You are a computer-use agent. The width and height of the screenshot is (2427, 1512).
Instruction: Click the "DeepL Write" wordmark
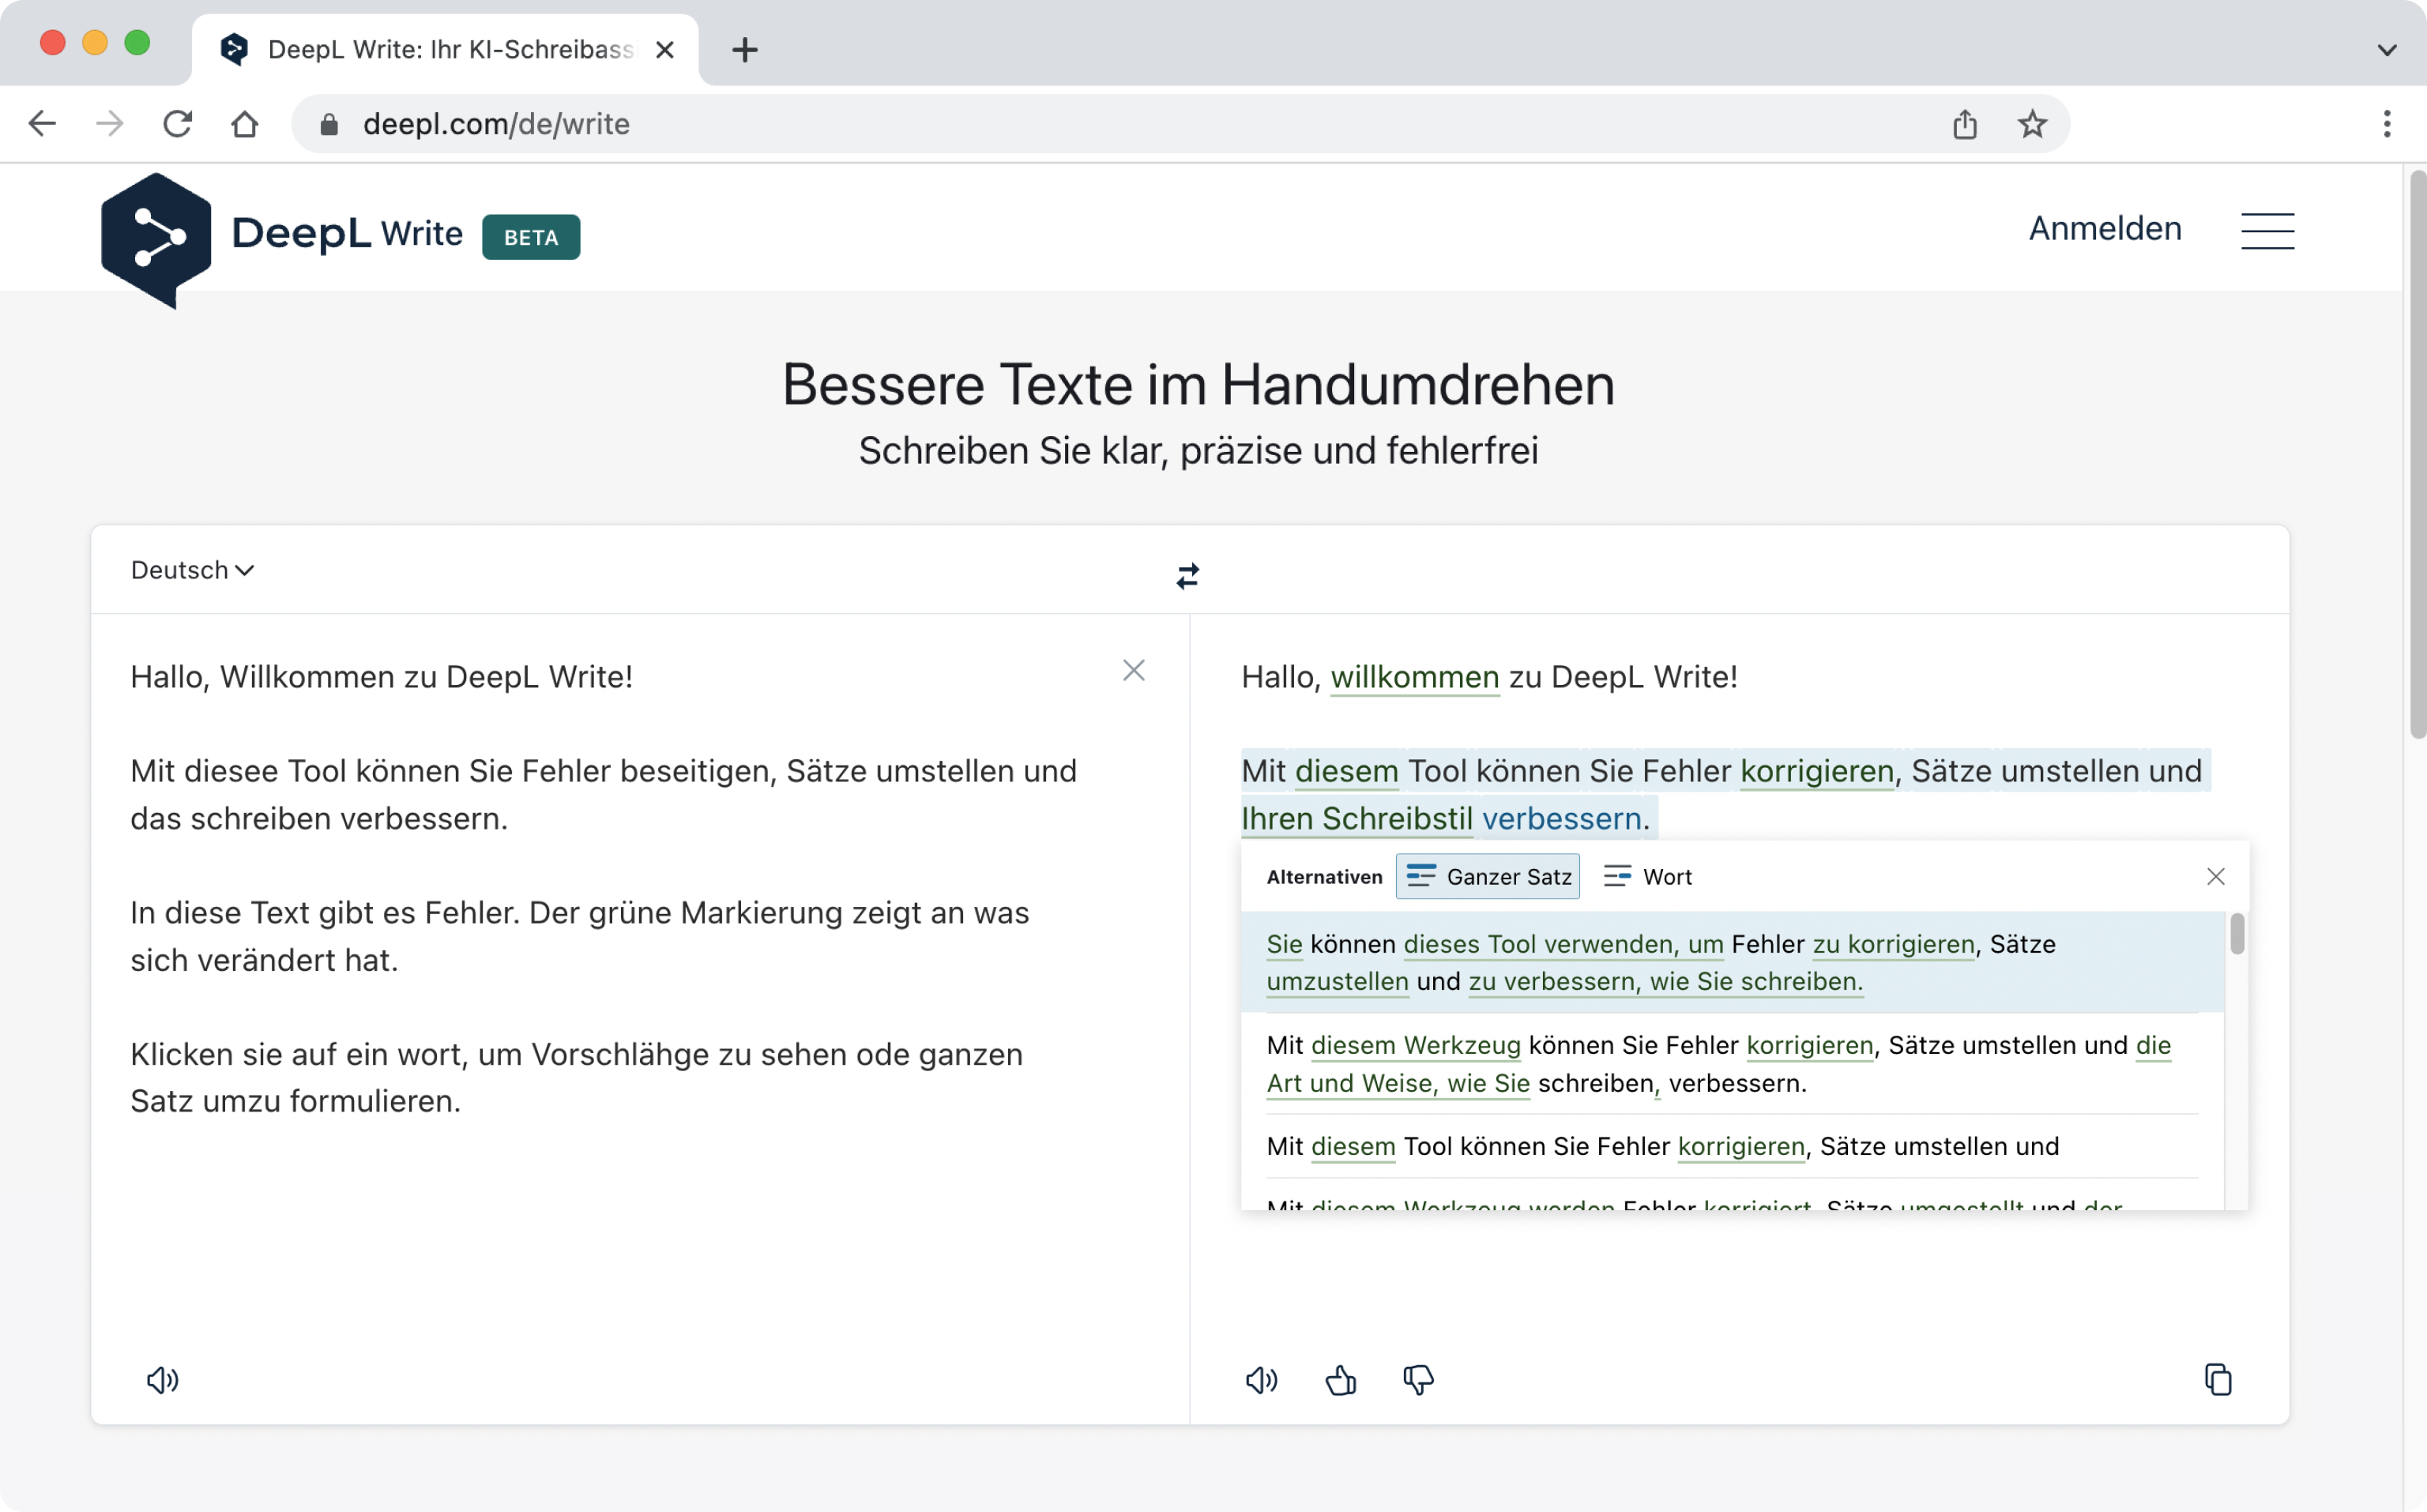(346, 233)
